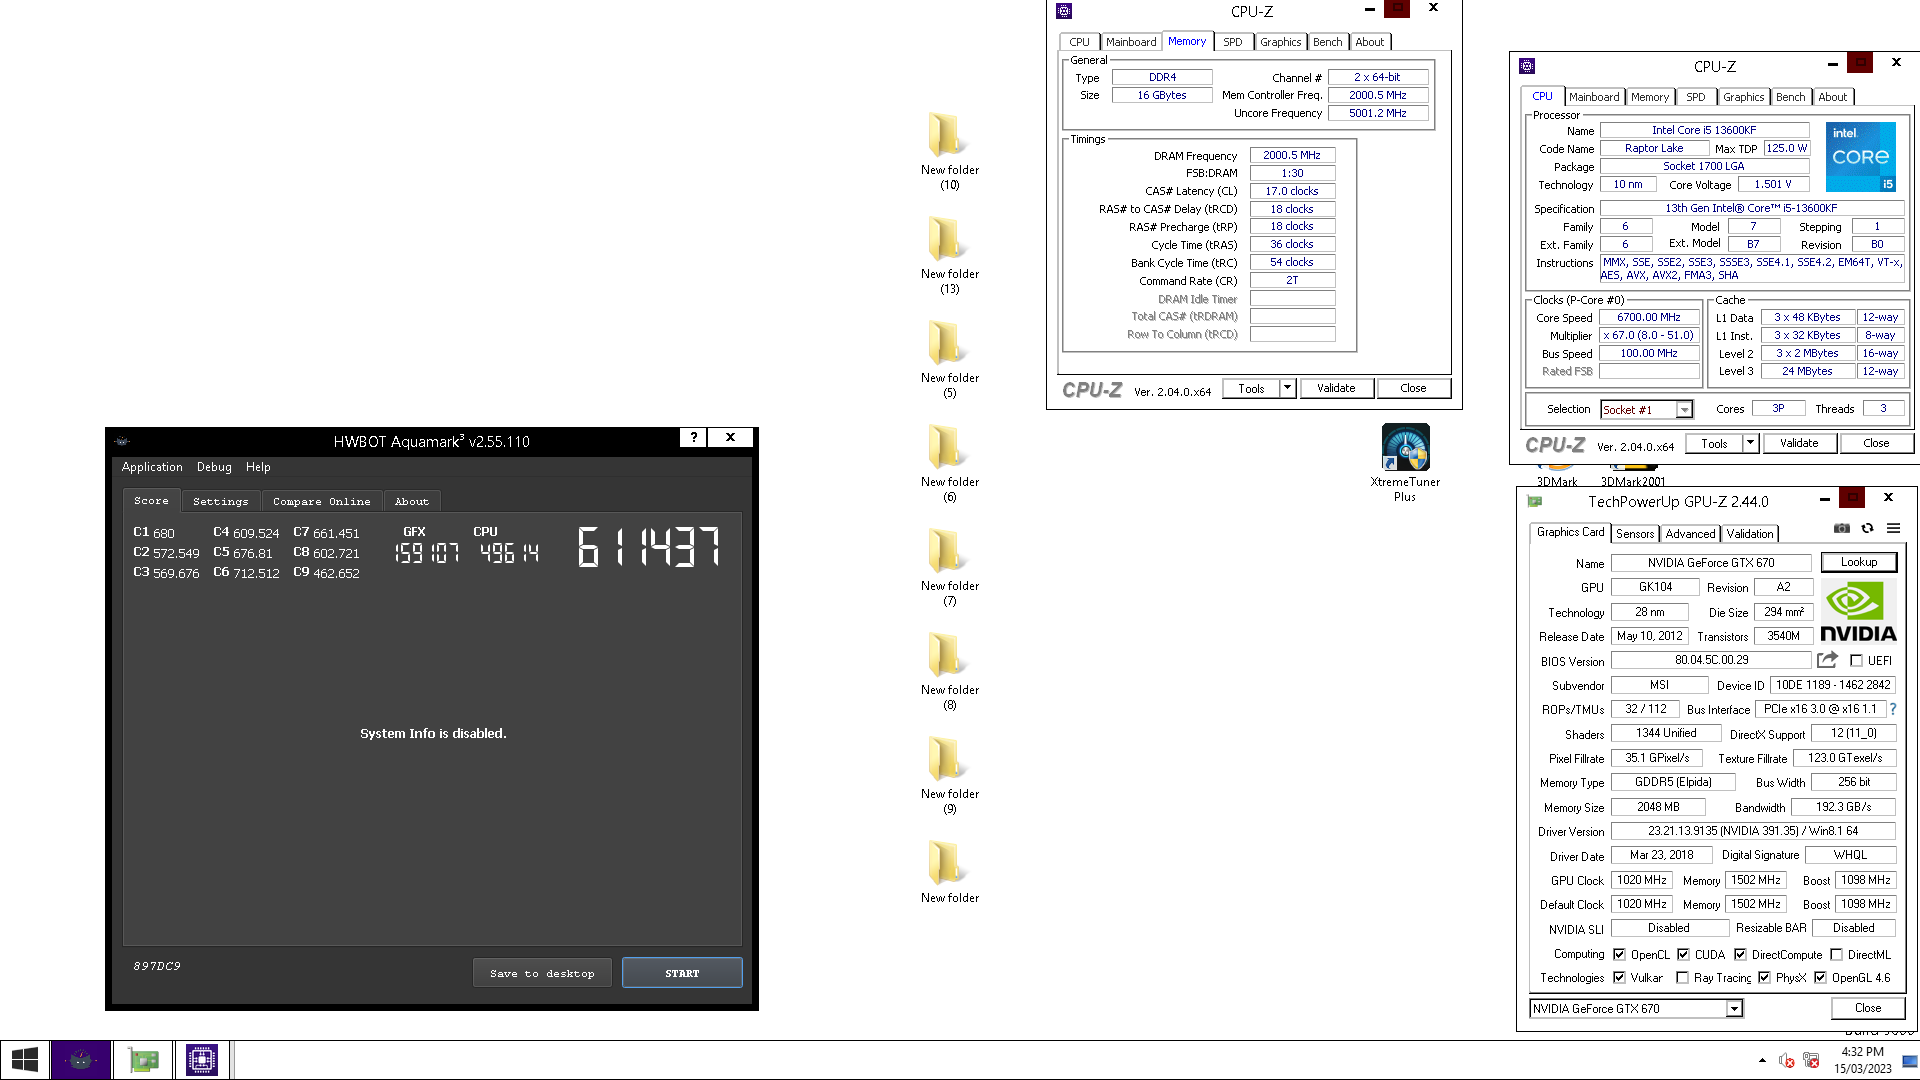Image resolution: width=1920 pixels, height=1080 pixels.
Task: Toggle the CUDA checkbox
Action: tap(1683, 955)
